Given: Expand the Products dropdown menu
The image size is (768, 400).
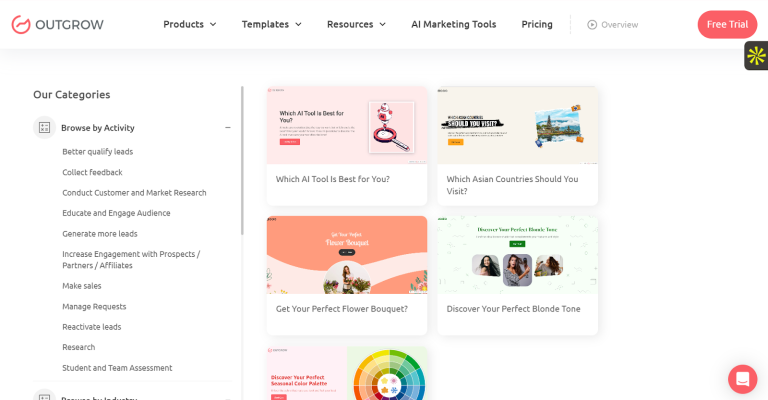Looking at the screenshot, I should point(189,25).
